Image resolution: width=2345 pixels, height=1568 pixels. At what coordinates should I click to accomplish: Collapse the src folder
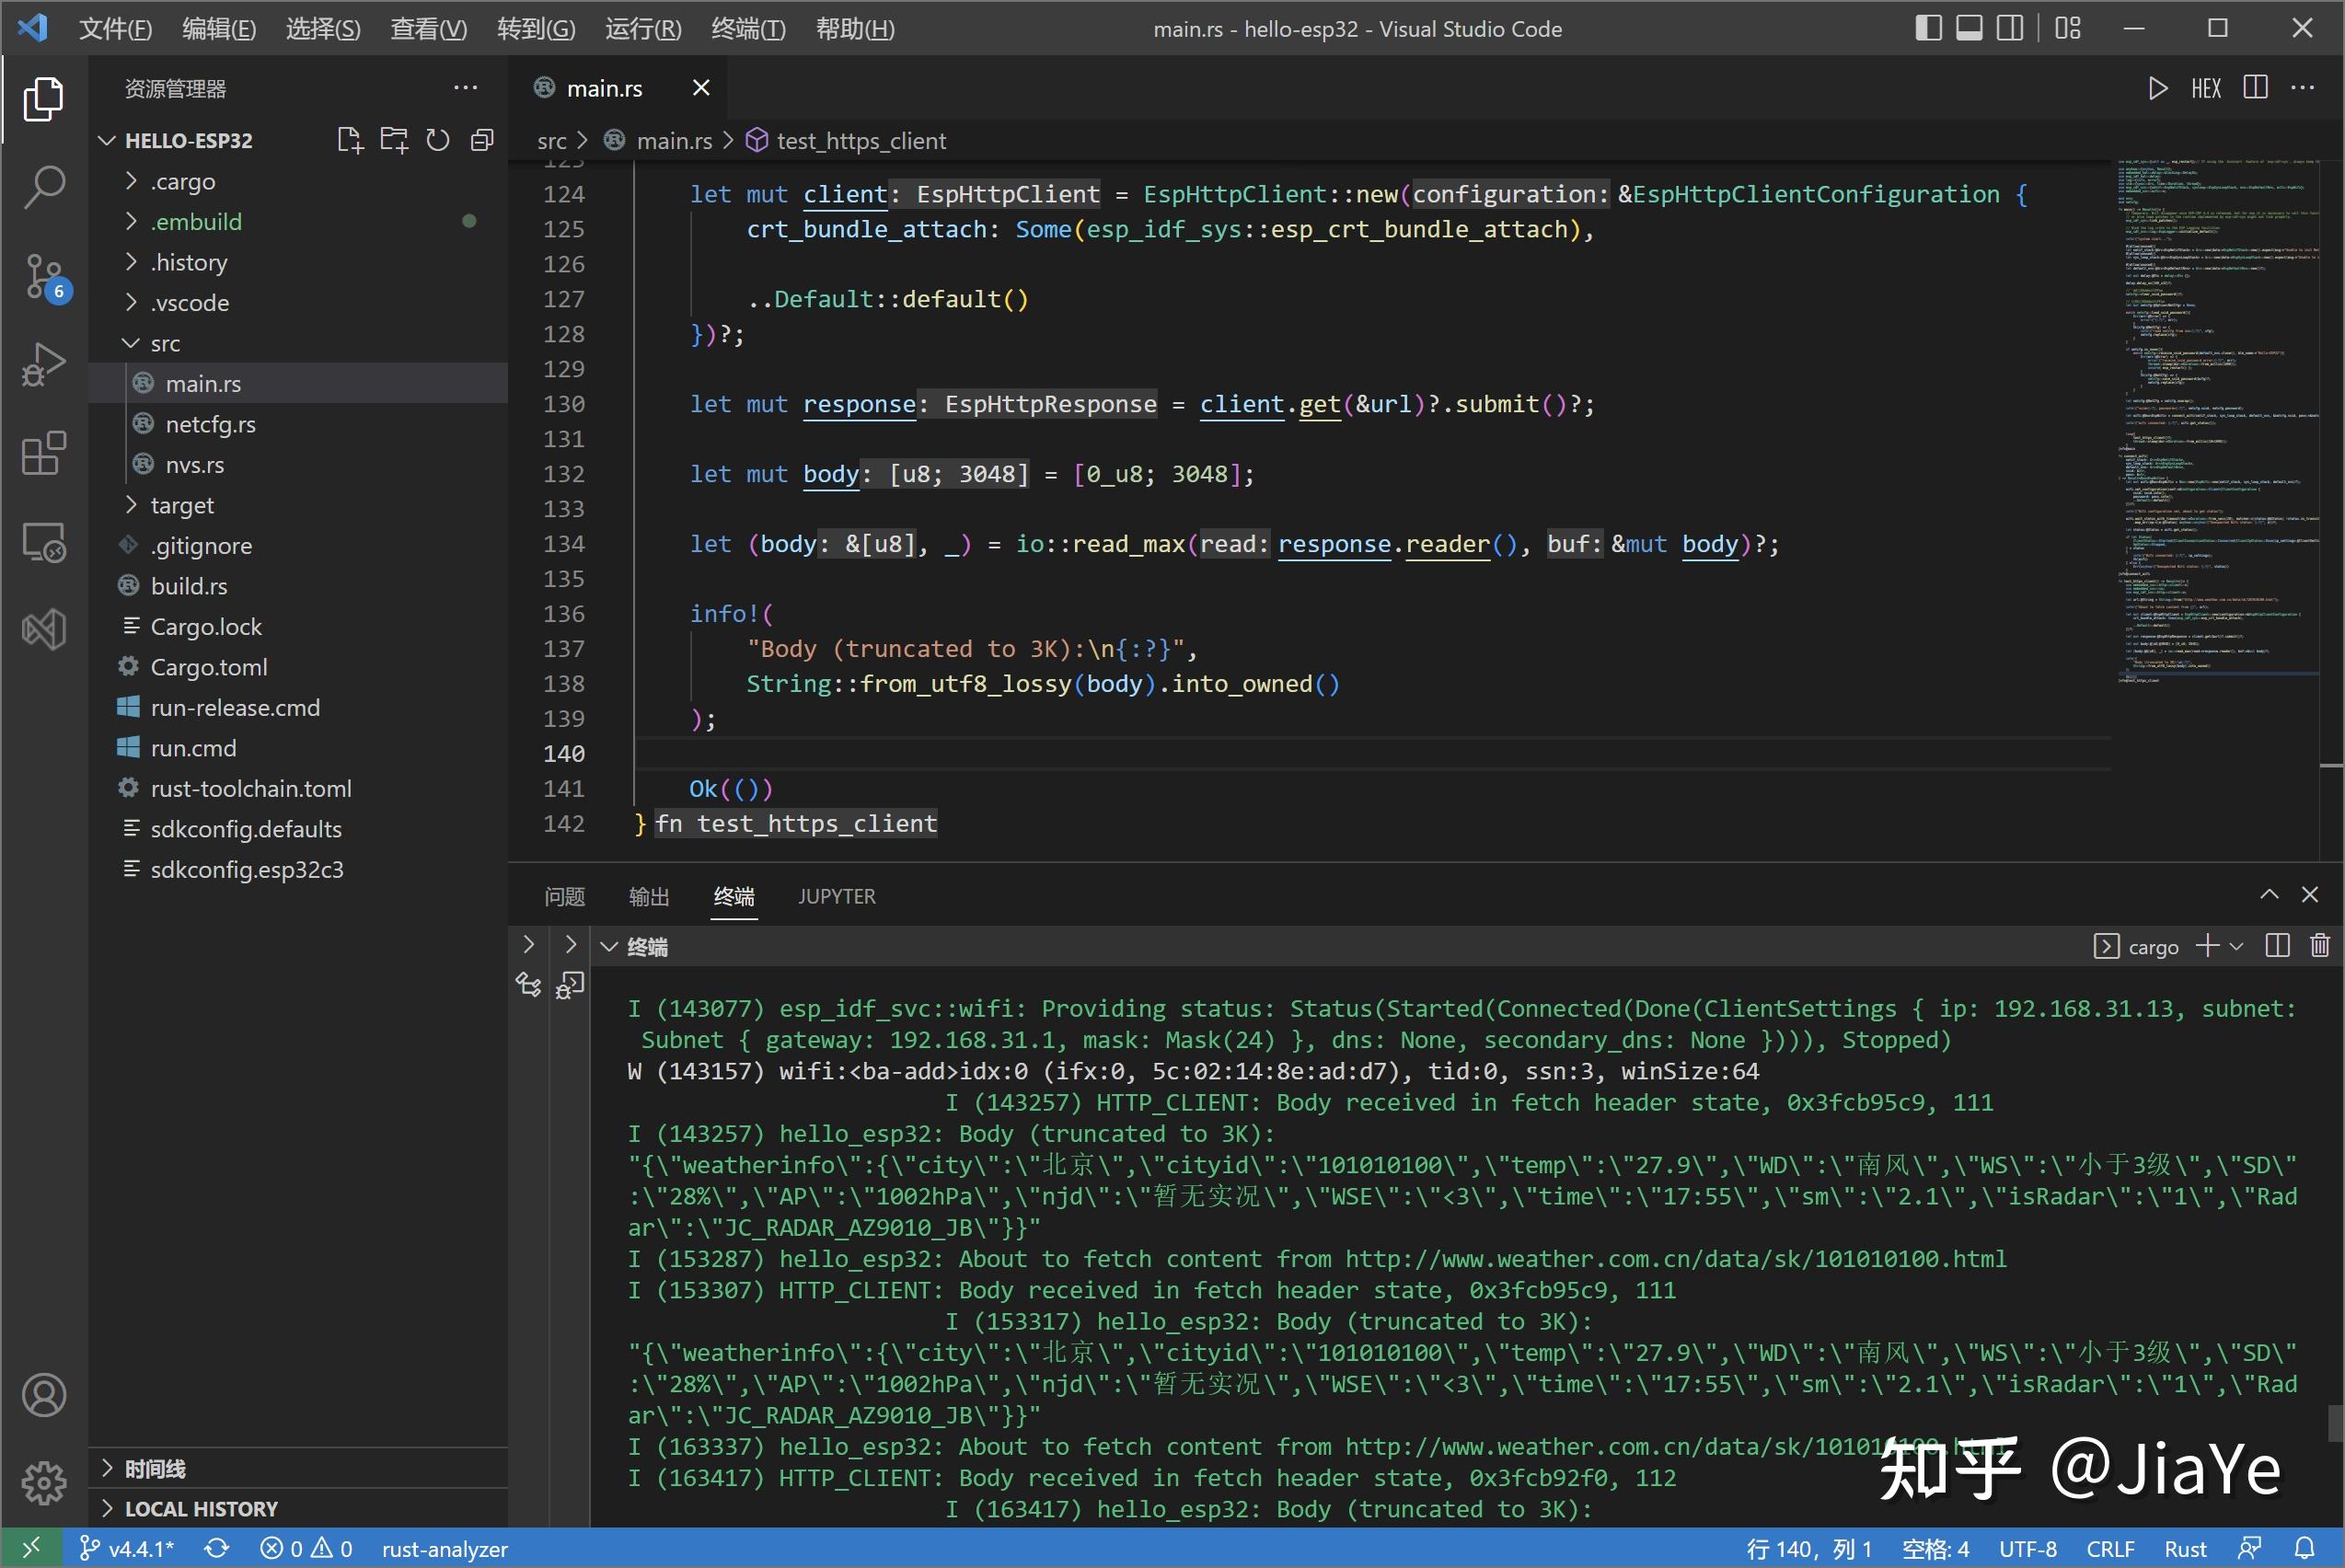(x=165, y=343)
